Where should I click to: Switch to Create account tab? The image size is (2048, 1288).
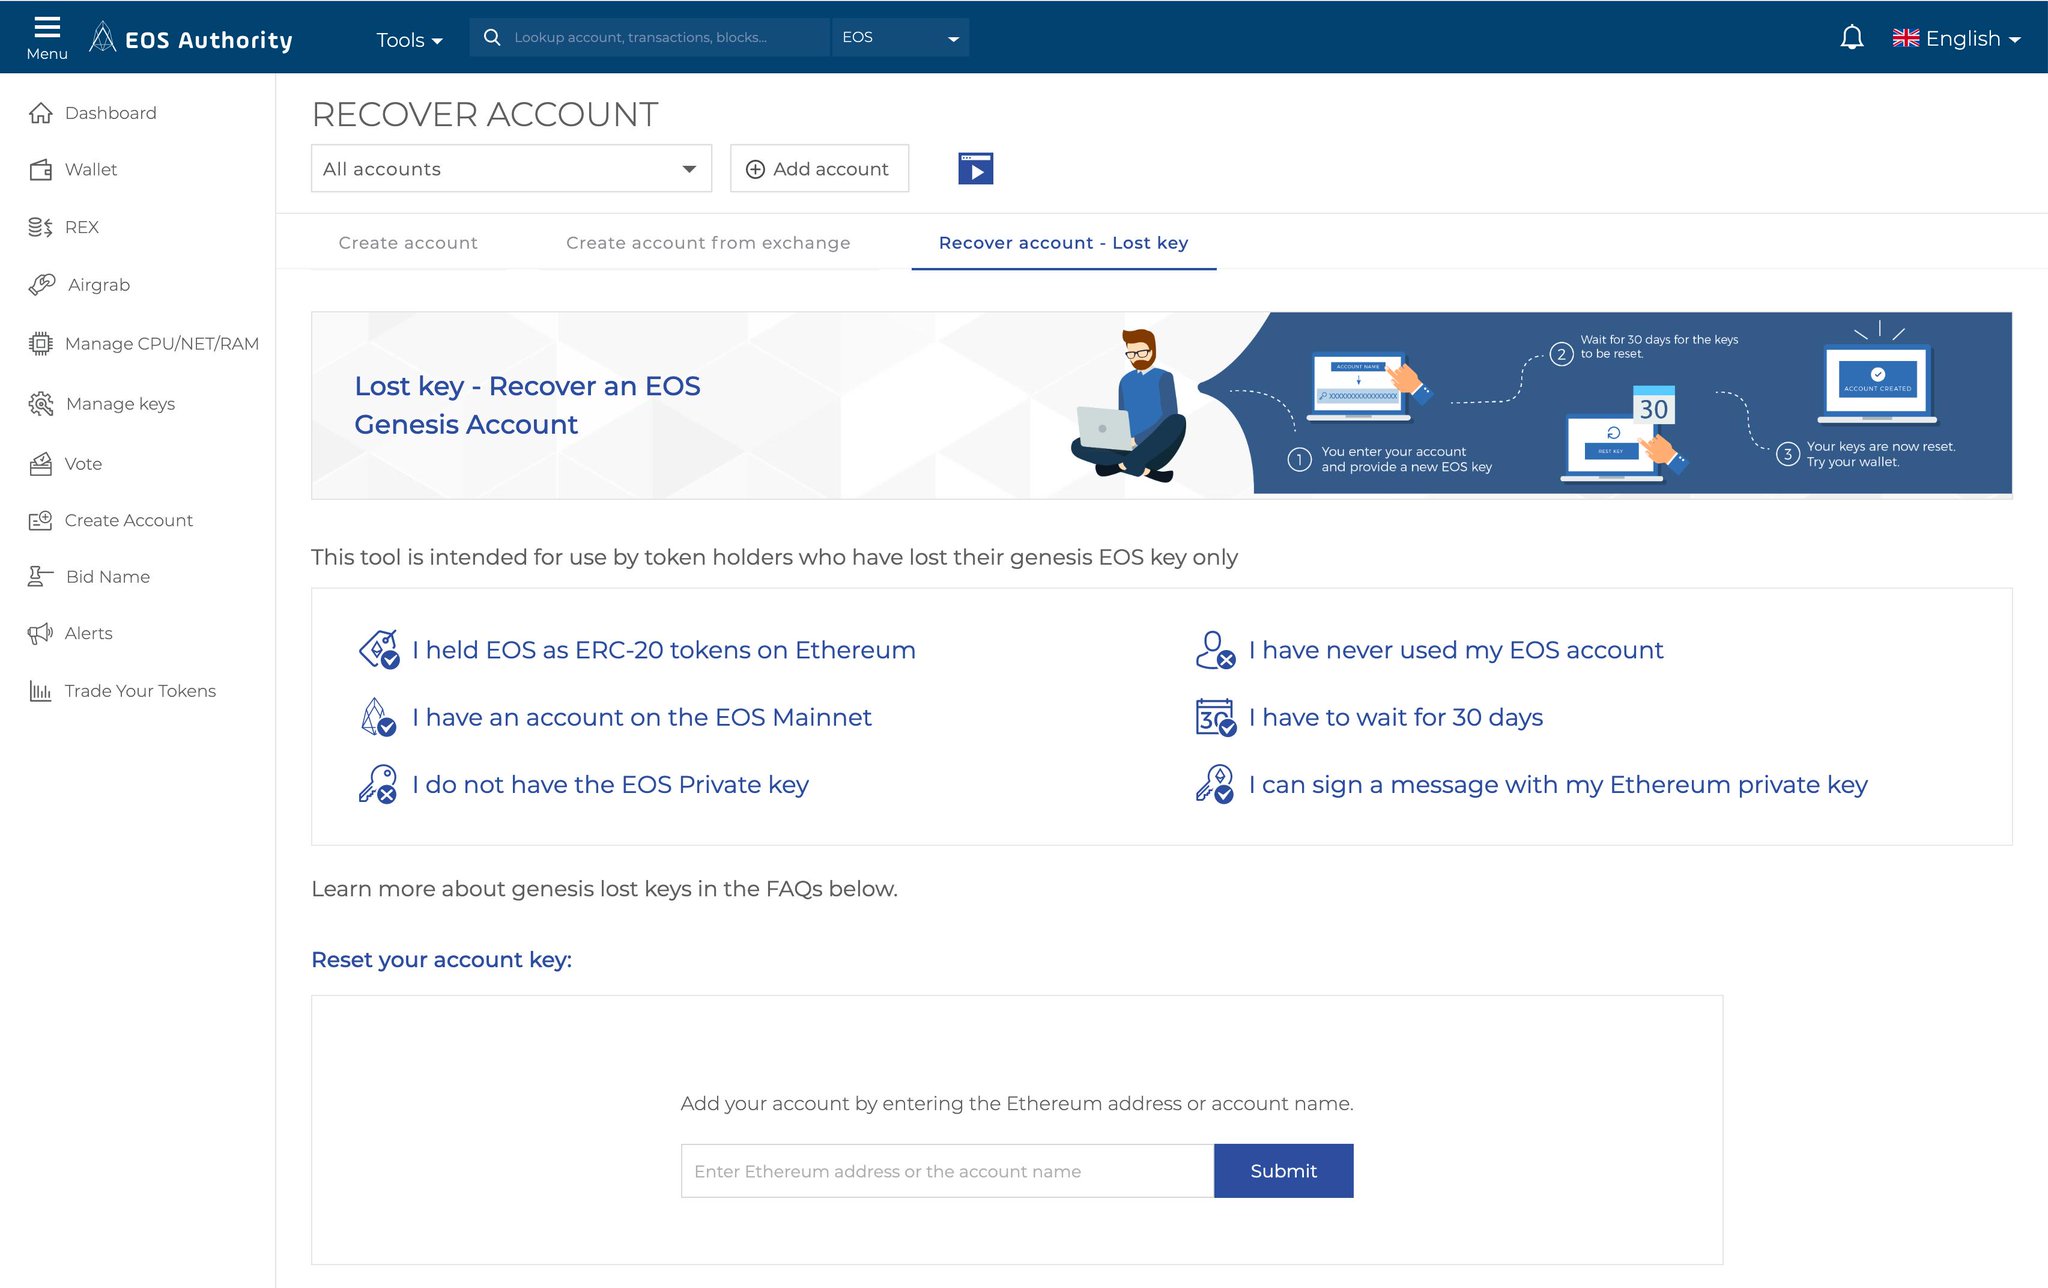pos(408,243)
